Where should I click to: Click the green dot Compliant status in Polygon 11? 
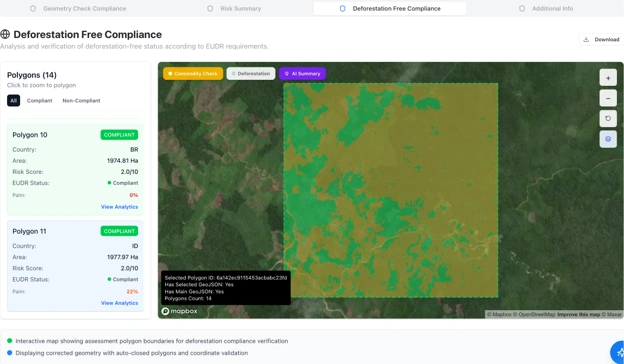coord(123,279)
